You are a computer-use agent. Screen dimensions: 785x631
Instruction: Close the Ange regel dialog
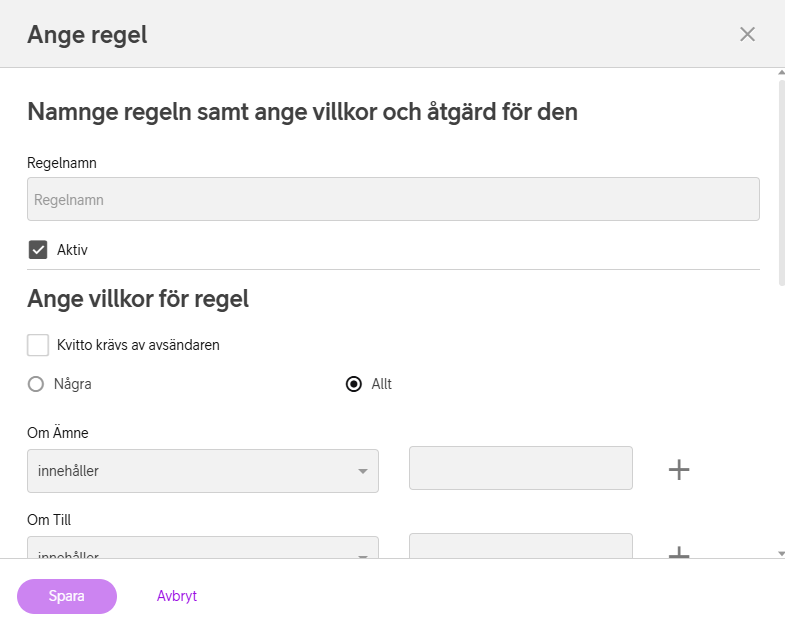coord(747,34)
